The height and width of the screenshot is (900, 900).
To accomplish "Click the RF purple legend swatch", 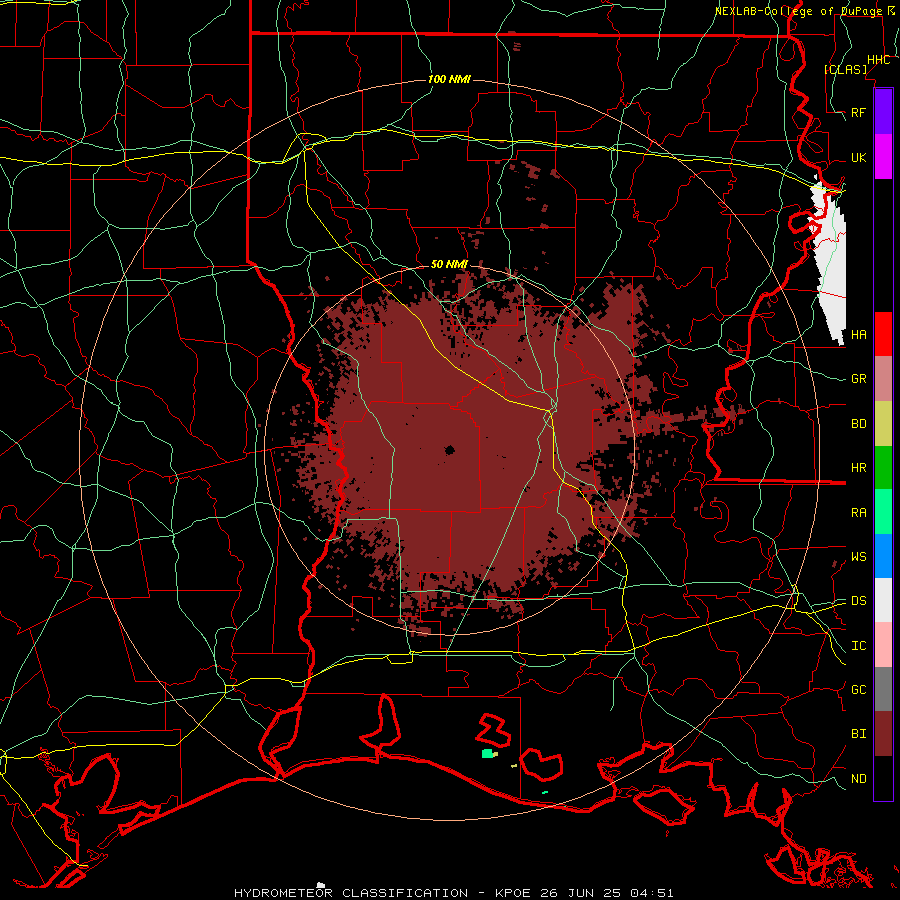I will [x=883, y=112].
